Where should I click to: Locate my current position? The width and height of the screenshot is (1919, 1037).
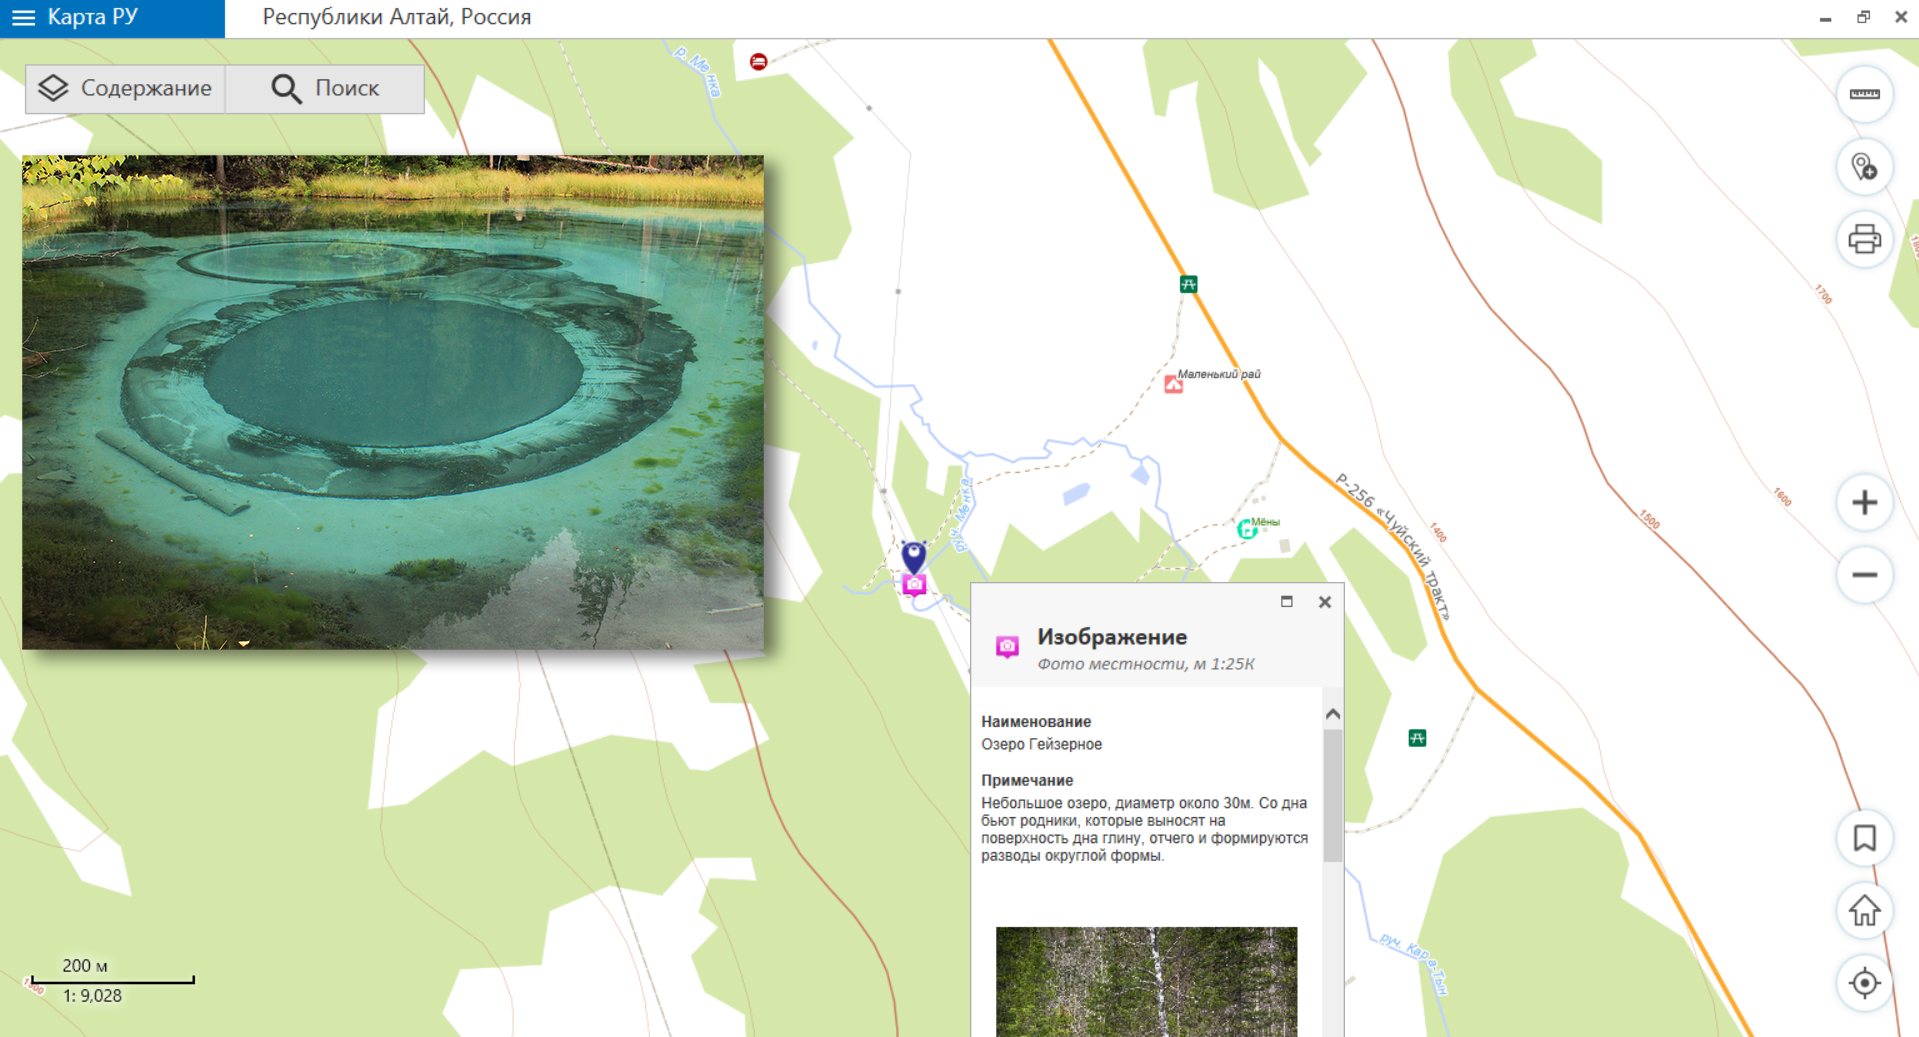[x=1864, y=983]
